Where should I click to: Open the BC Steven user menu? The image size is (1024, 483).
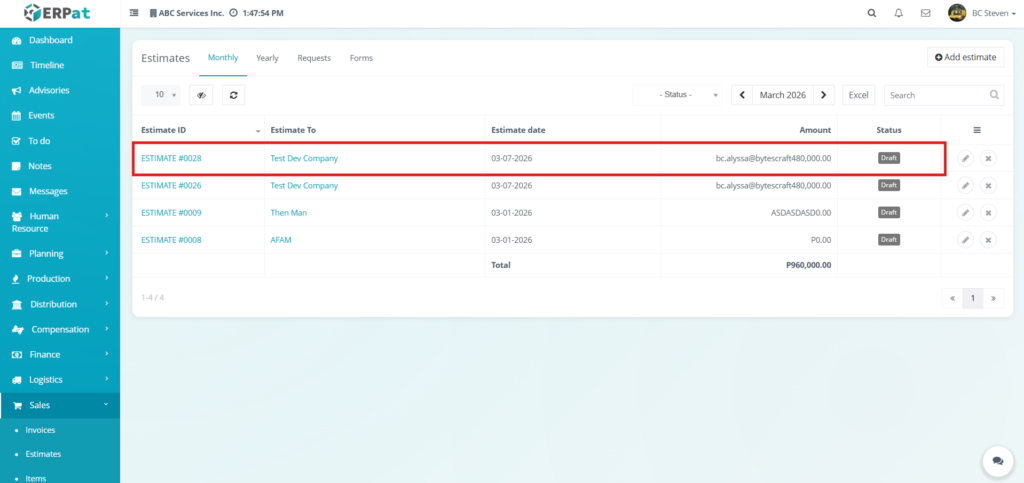pyautogui.click(x=982, y=13)
